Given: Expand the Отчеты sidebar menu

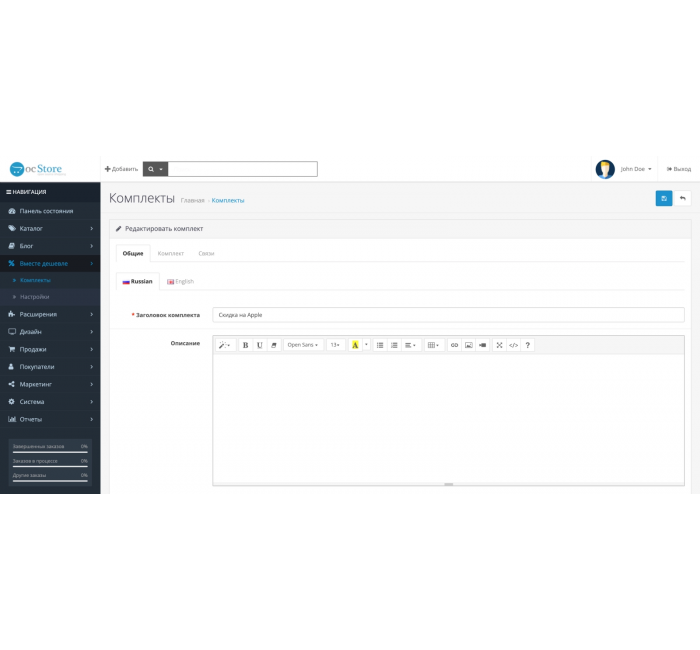Looking at the screenshot, I should pos(50,419).
